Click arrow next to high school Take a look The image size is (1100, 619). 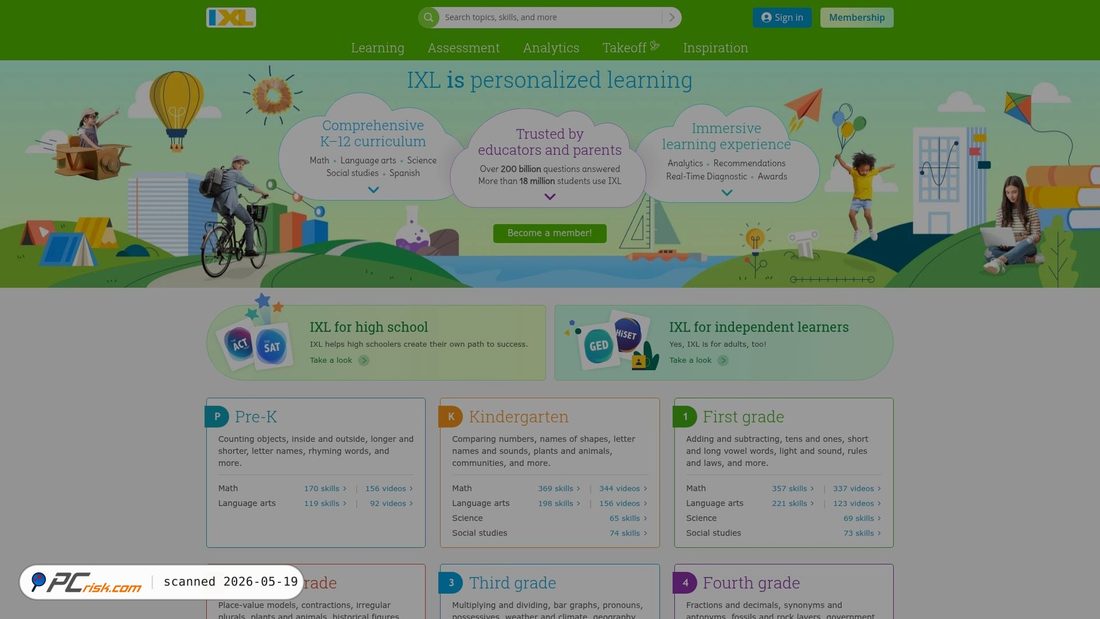click(363, 360)
